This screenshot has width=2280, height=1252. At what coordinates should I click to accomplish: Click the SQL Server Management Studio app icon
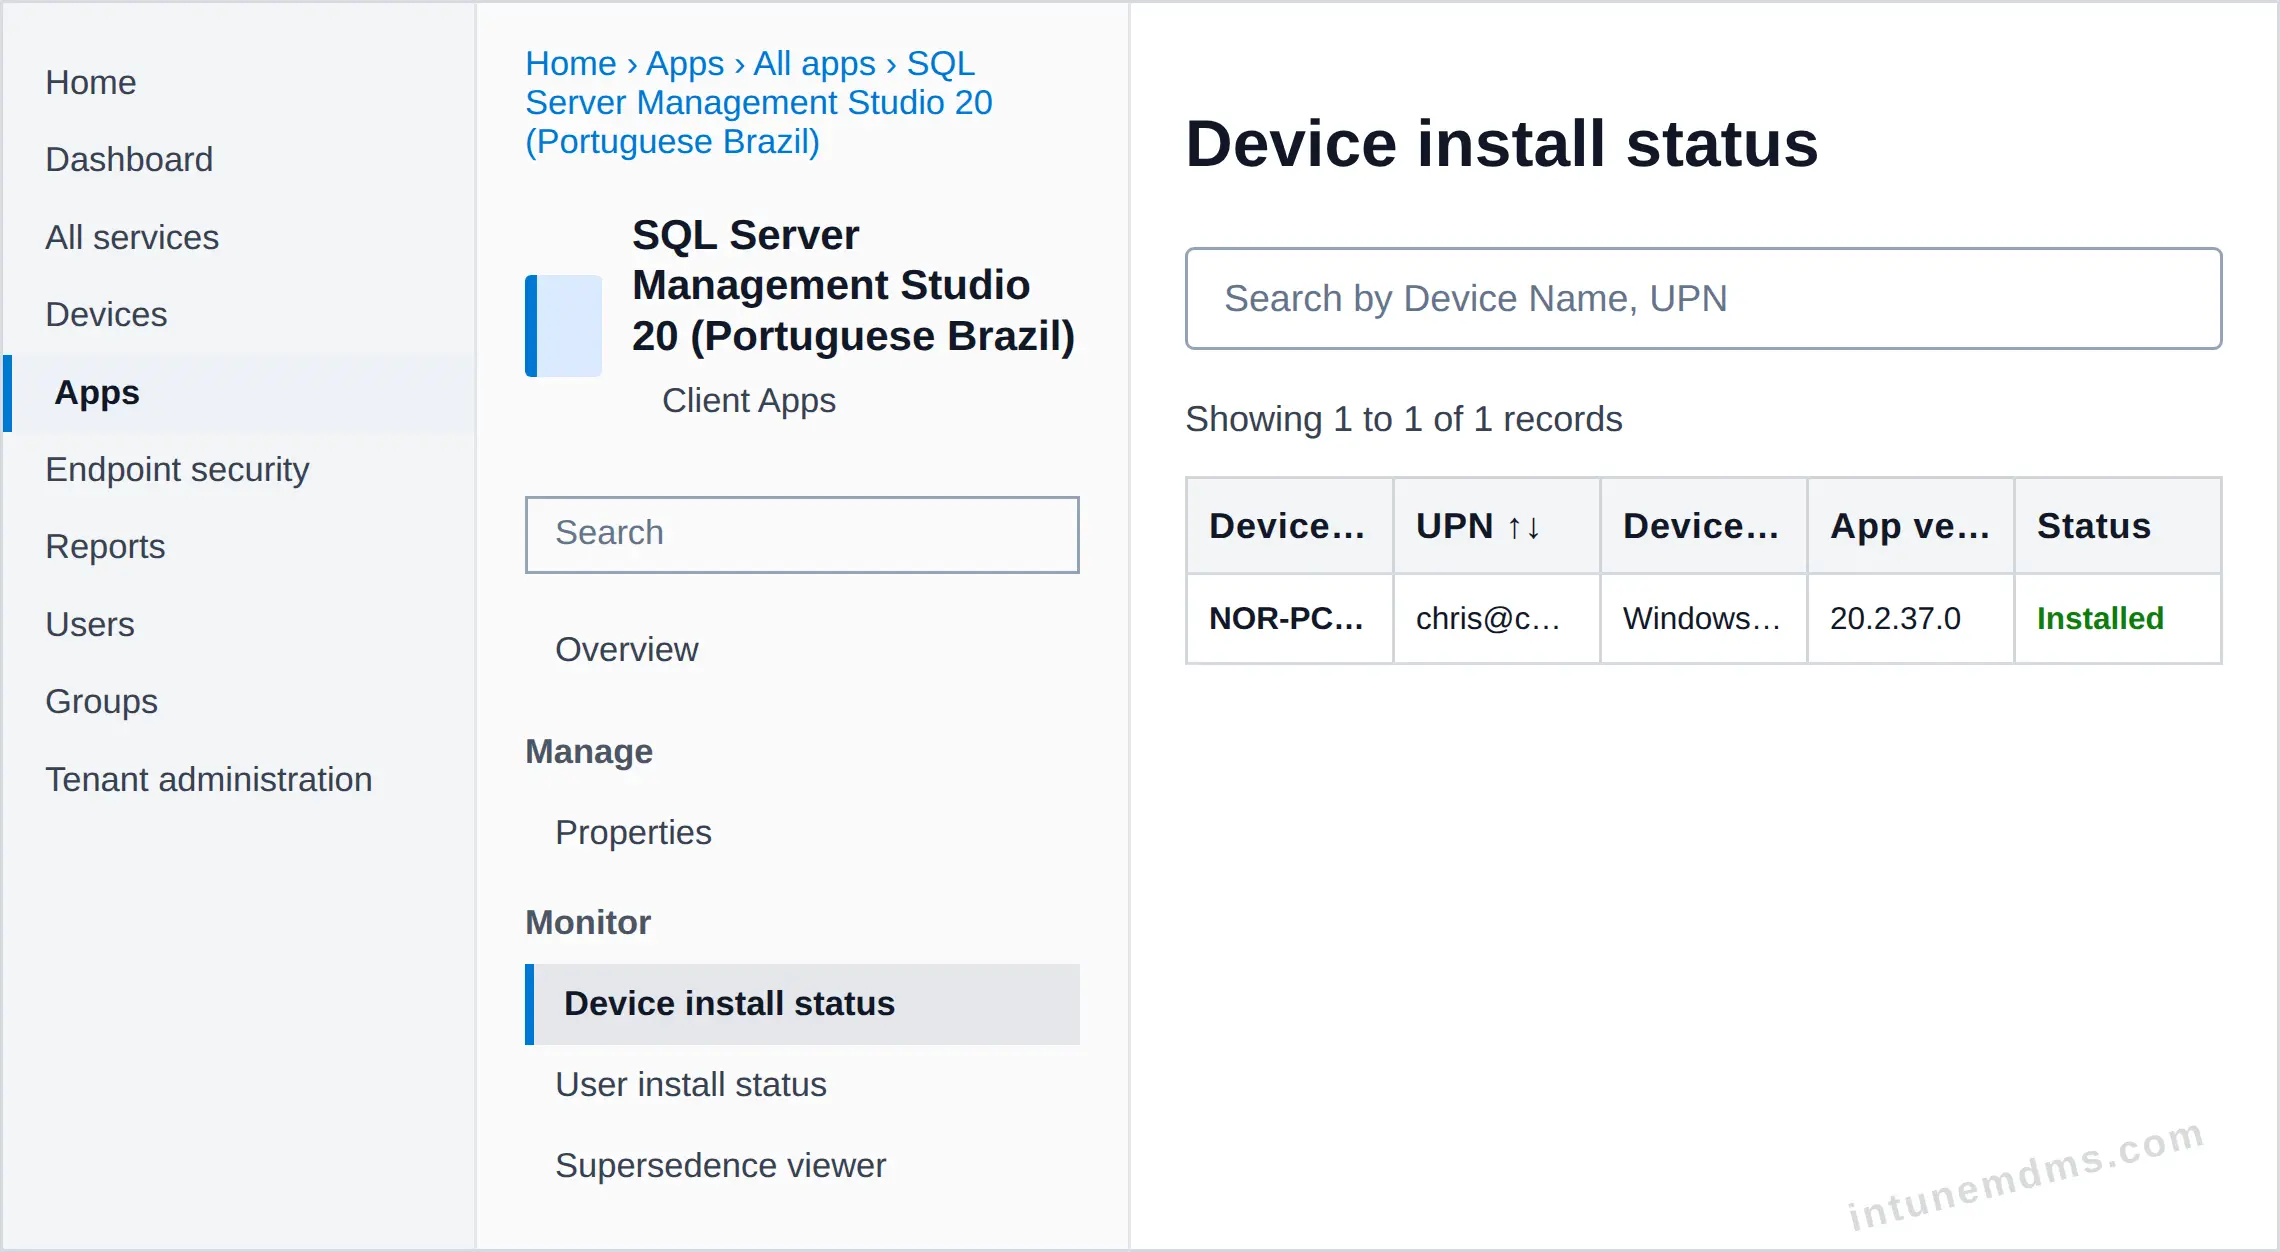pos(564,326)
